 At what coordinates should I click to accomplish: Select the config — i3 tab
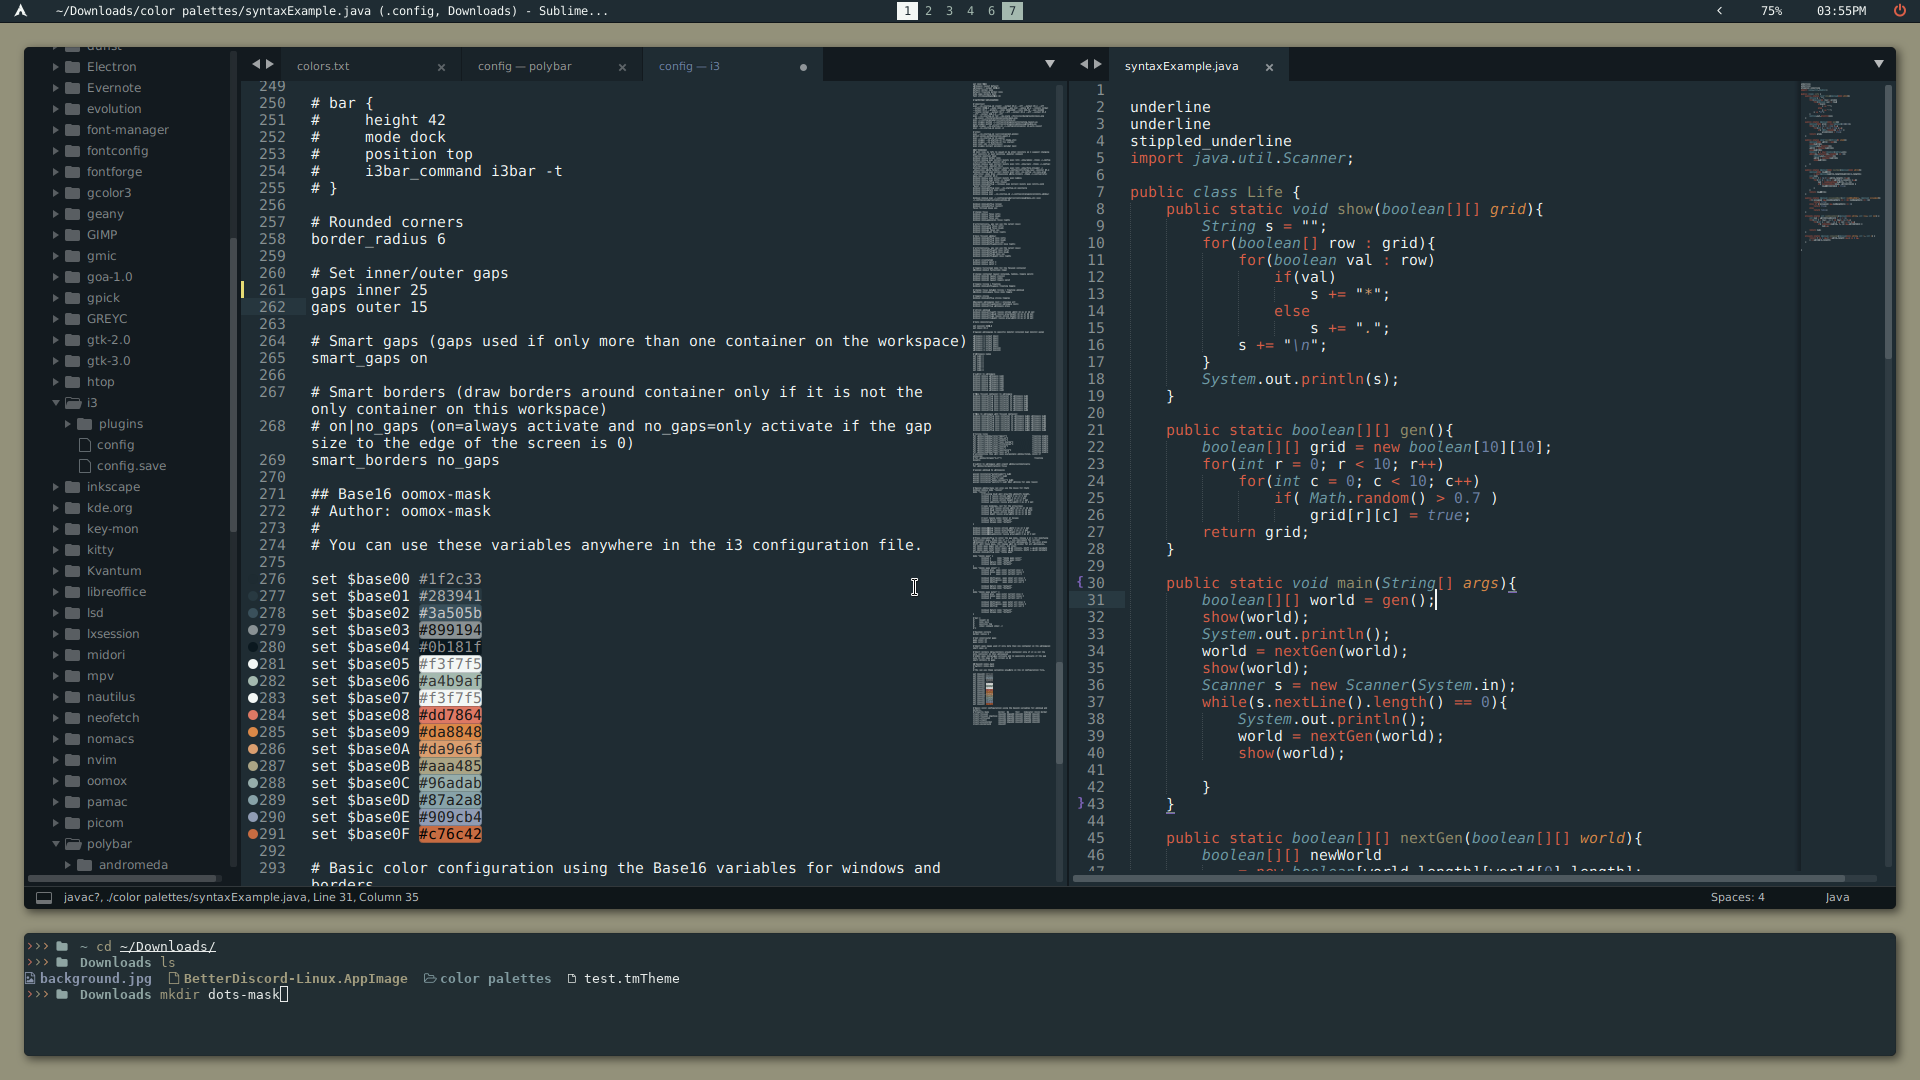[x=689, y=66]
